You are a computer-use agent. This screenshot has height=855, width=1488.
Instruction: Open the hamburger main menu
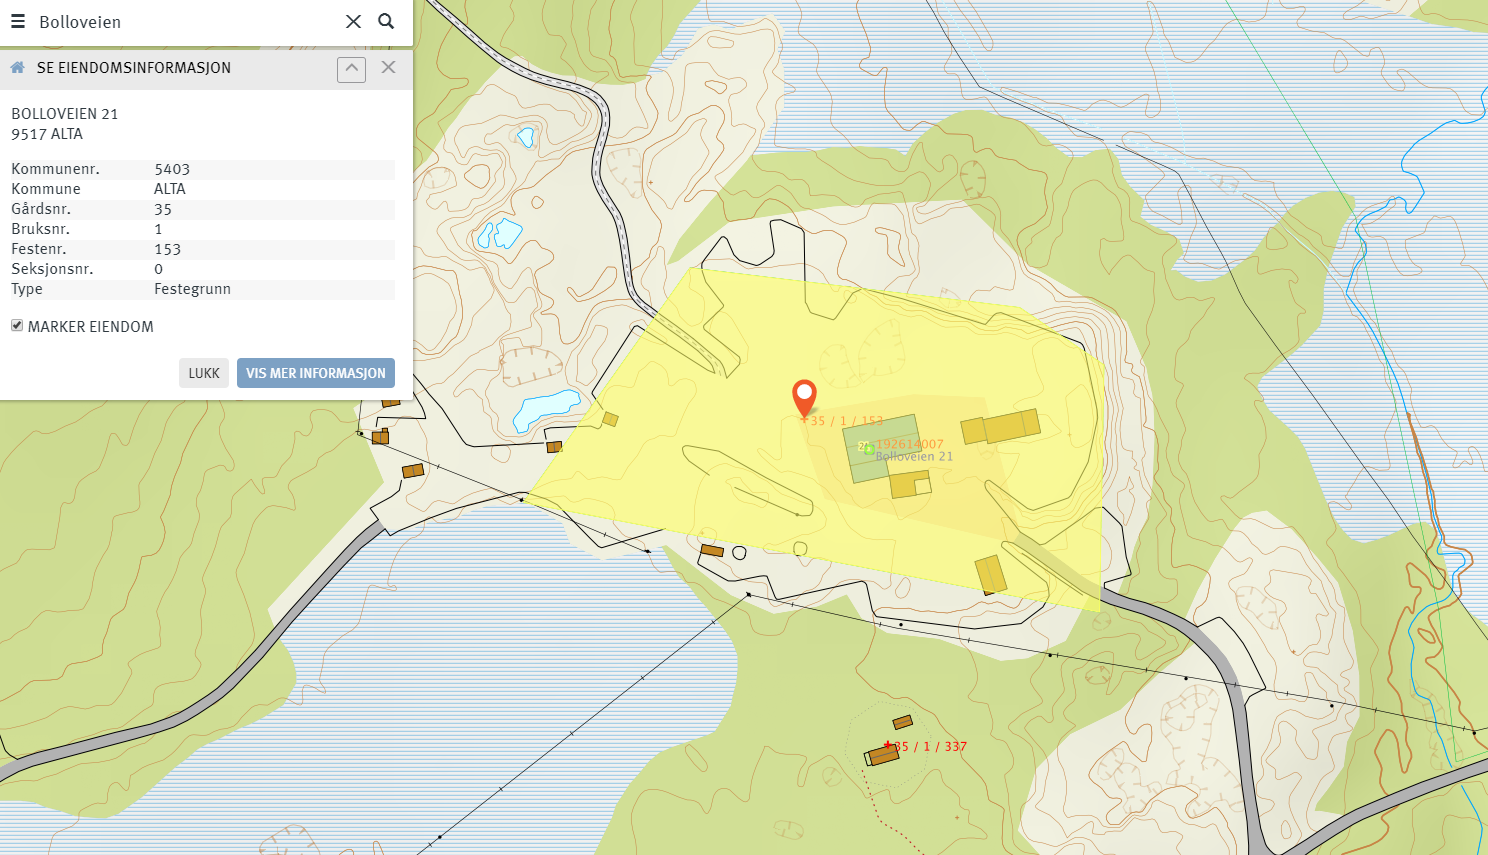click(x=18, y=21)
